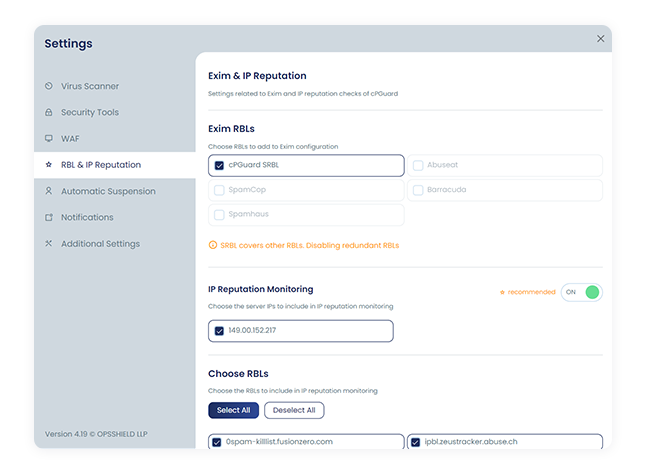Image resolution: width=646 pixels, height=473 pixels.
Task: Click Choose RBLs to add to Exim configuration text
Action: point(273,147)
